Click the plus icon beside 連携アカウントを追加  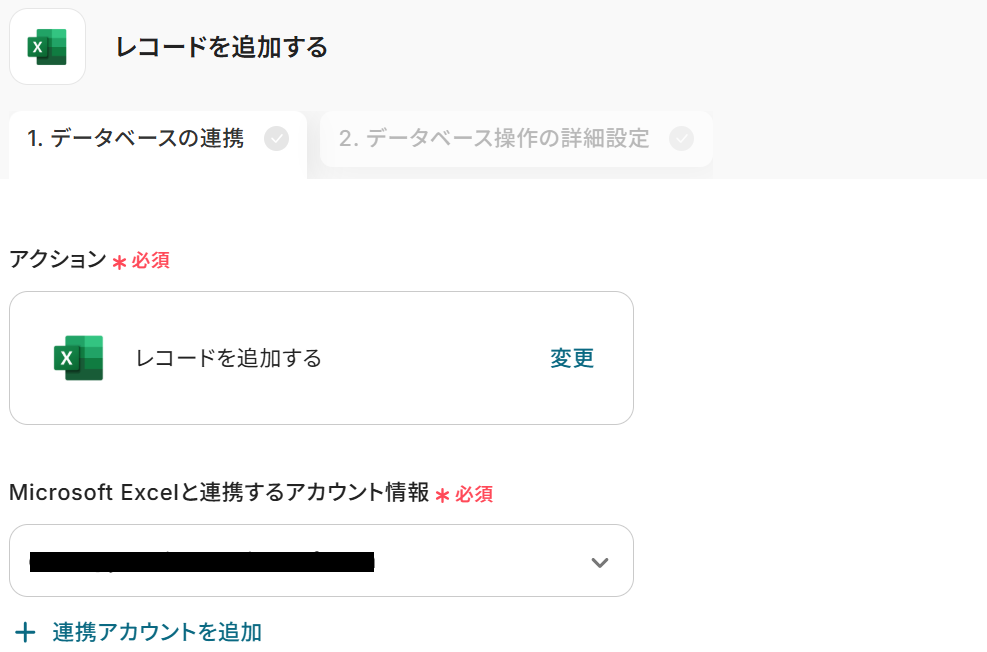click(25, 632)
